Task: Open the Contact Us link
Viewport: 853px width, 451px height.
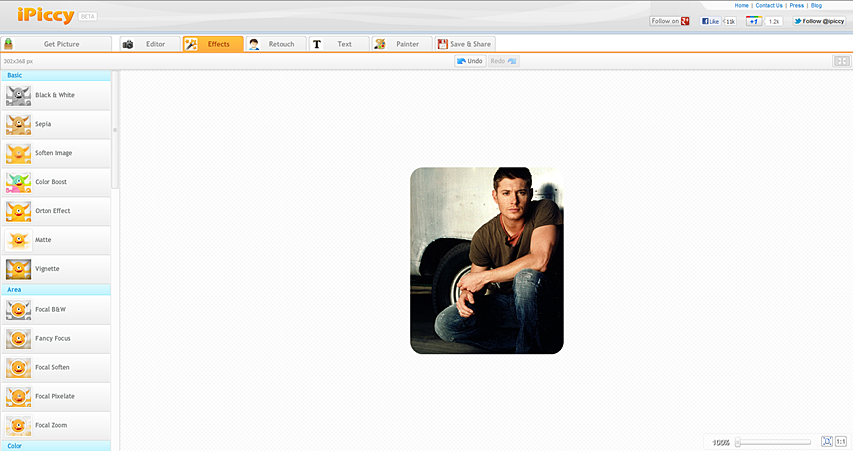Action: [x=769, y=5]
